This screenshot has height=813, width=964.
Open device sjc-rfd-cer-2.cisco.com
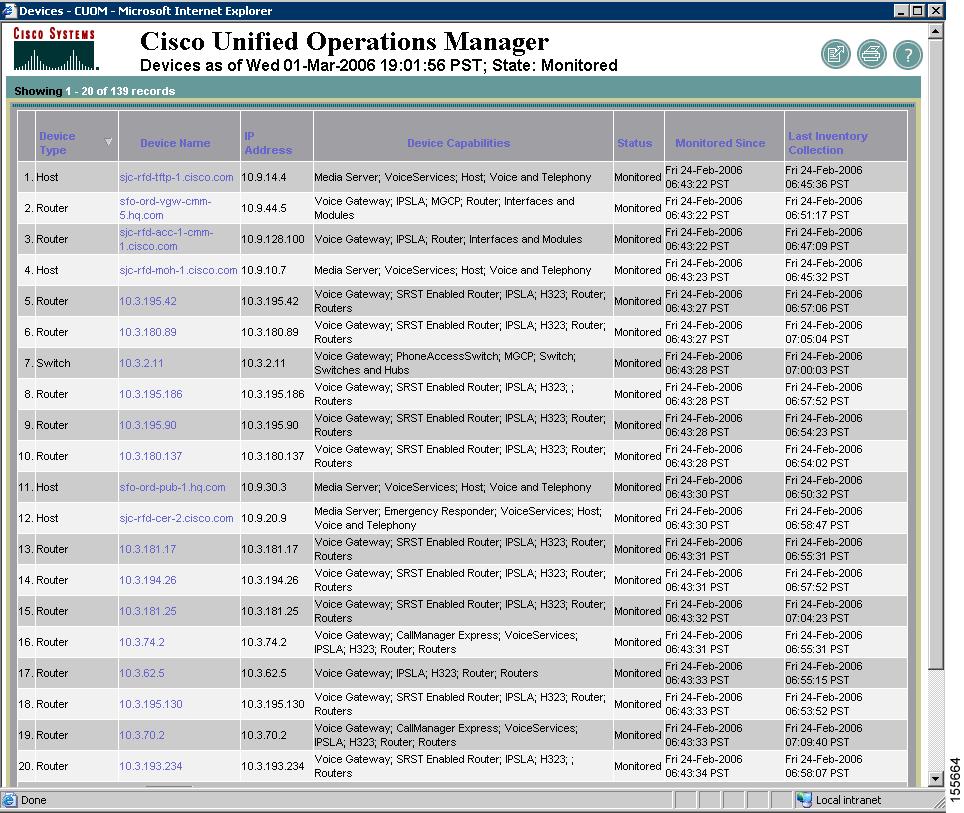tap(176, 518)
